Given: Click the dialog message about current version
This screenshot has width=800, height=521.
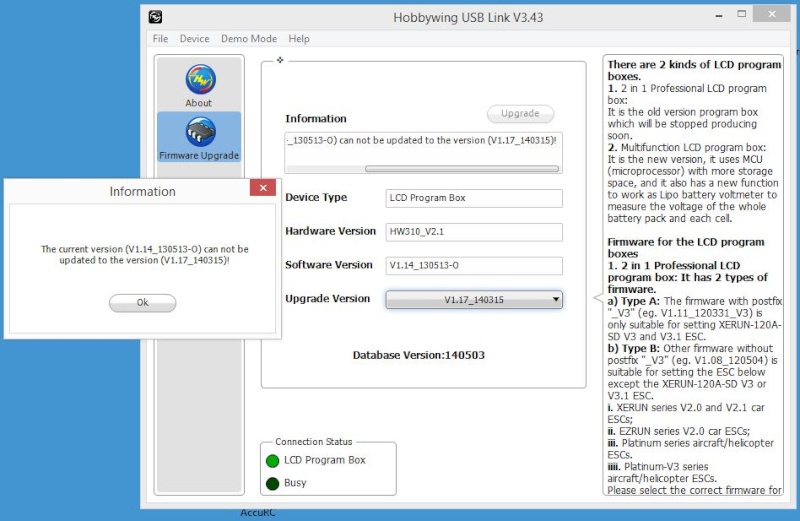Looking at the screenshot, I should 145,255.
